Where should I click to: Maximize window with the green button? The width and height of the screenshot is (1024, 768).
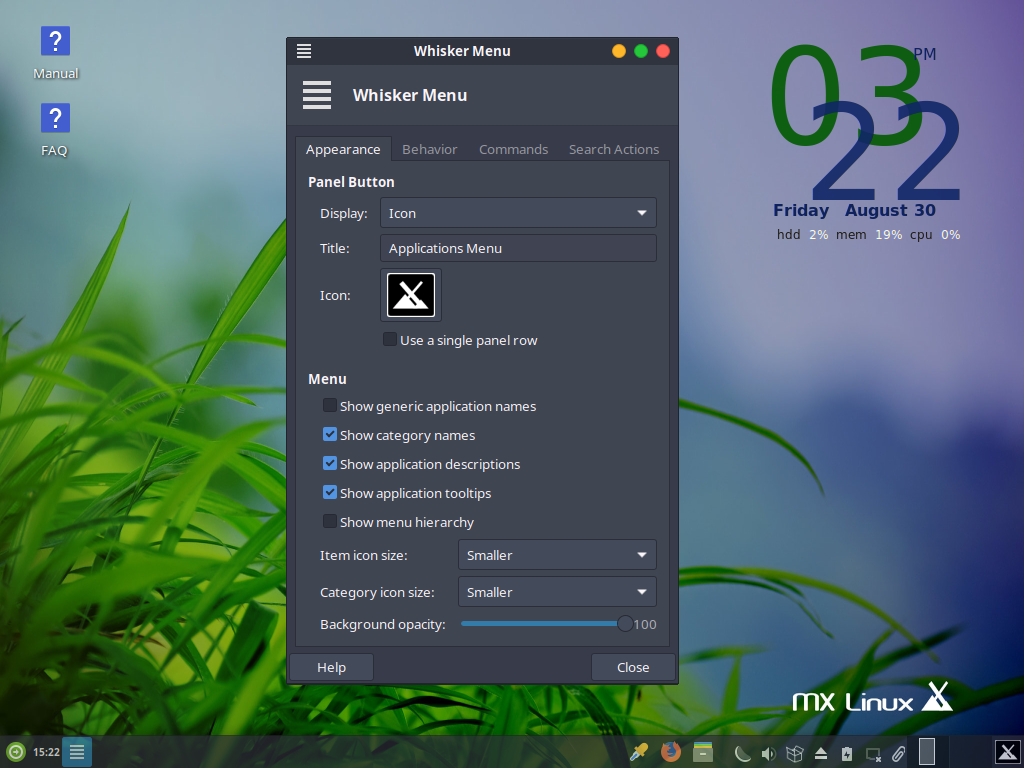click(x=641, y=51)
